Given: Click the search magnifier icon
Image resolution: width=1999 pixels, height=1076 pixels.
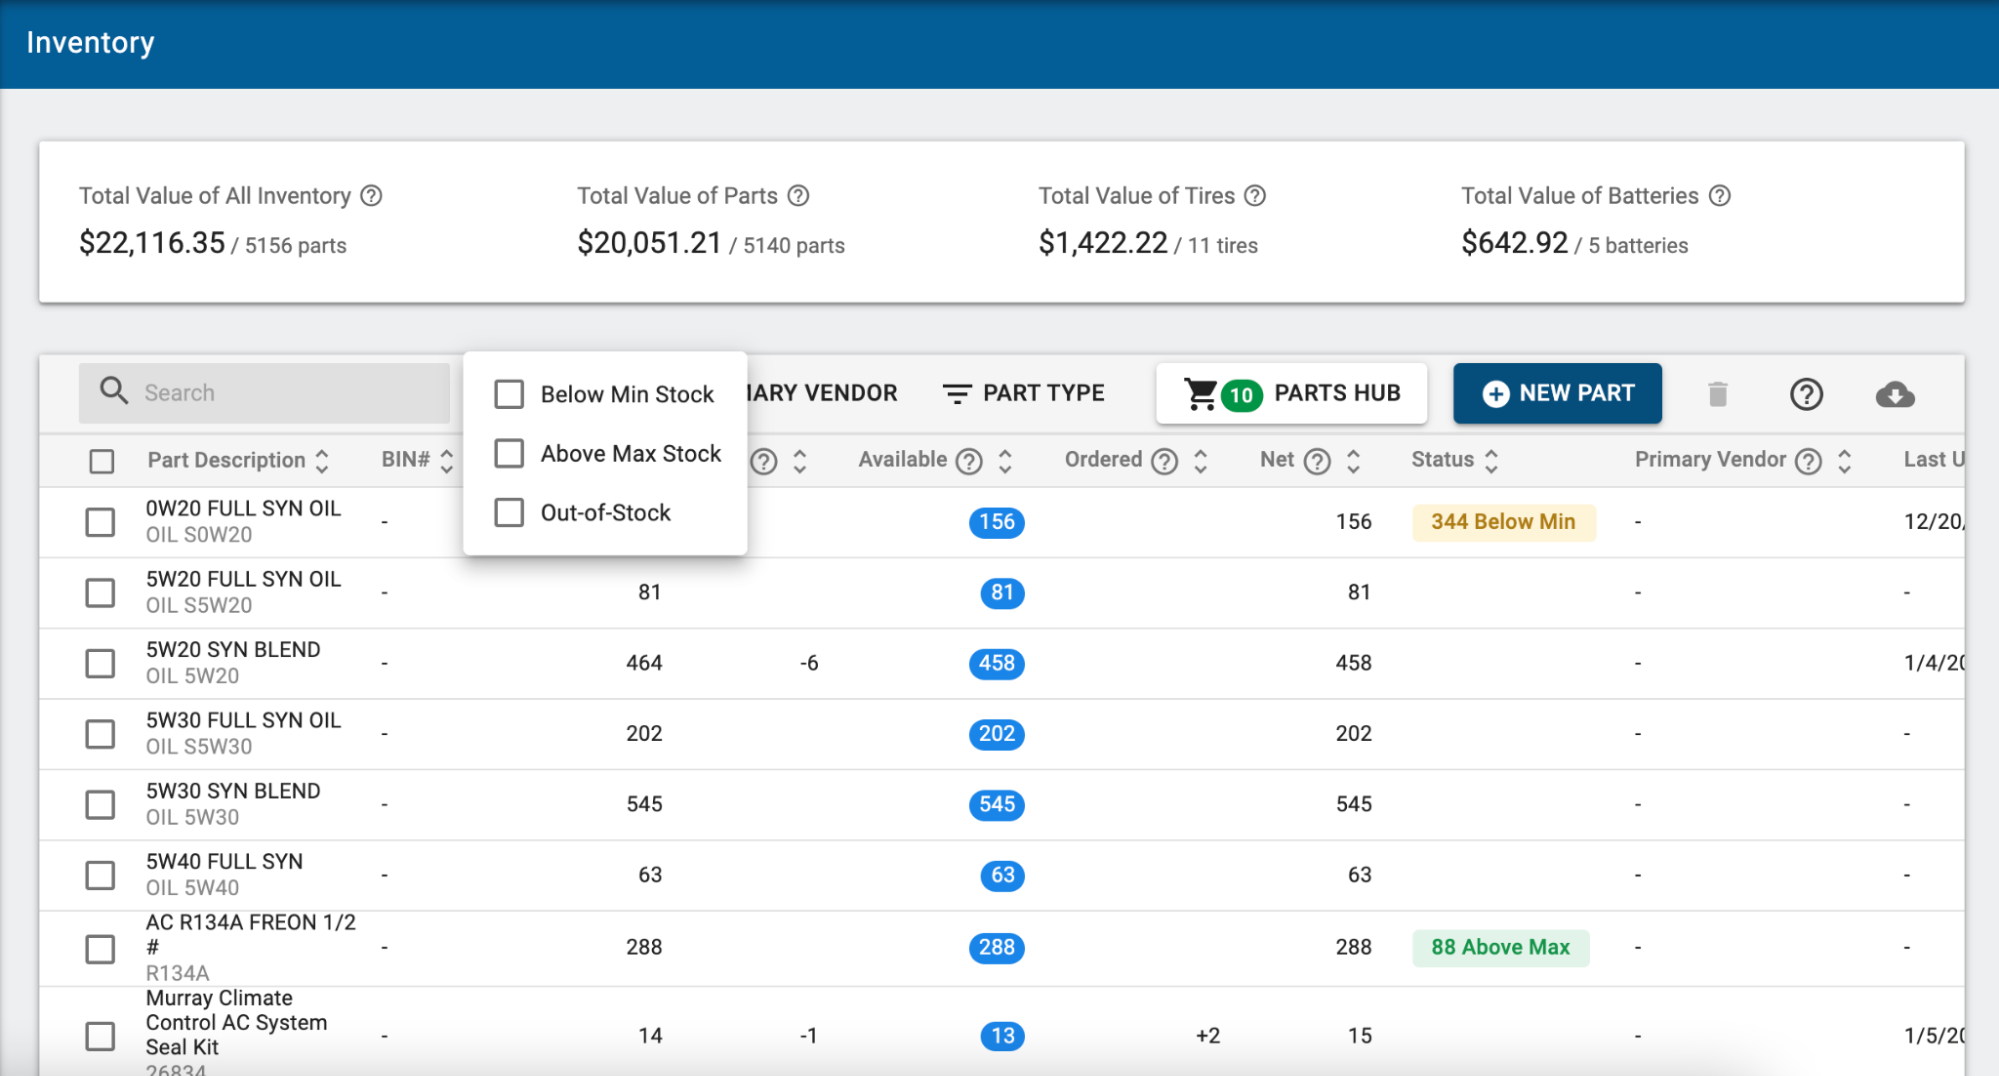Looking at the screenshot, I should click(113, 391).
